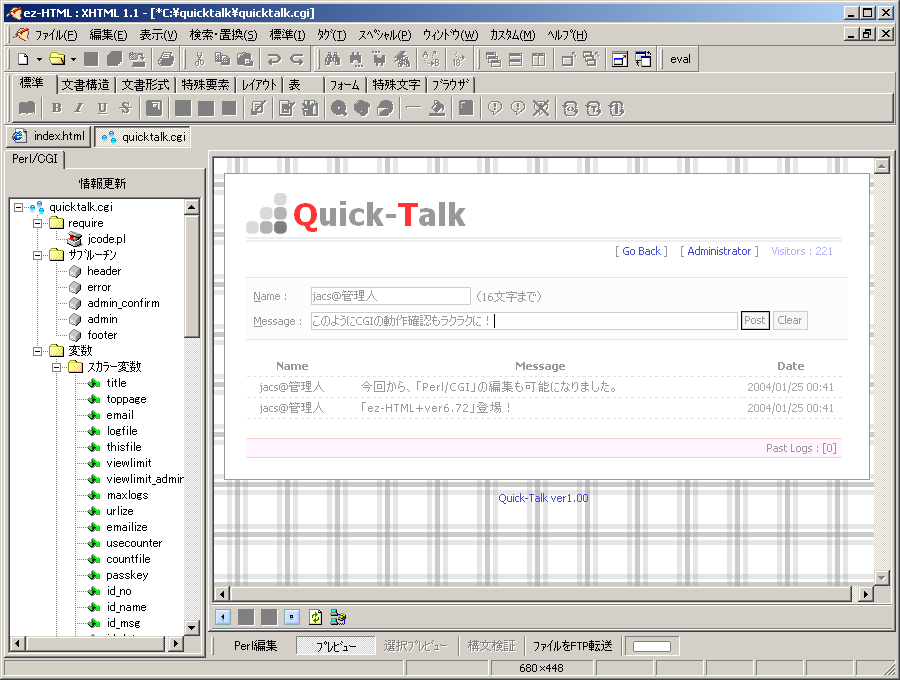900x680 pixels.
Task: Click the preview Refresh page icon
Action: tap(315, 617)
